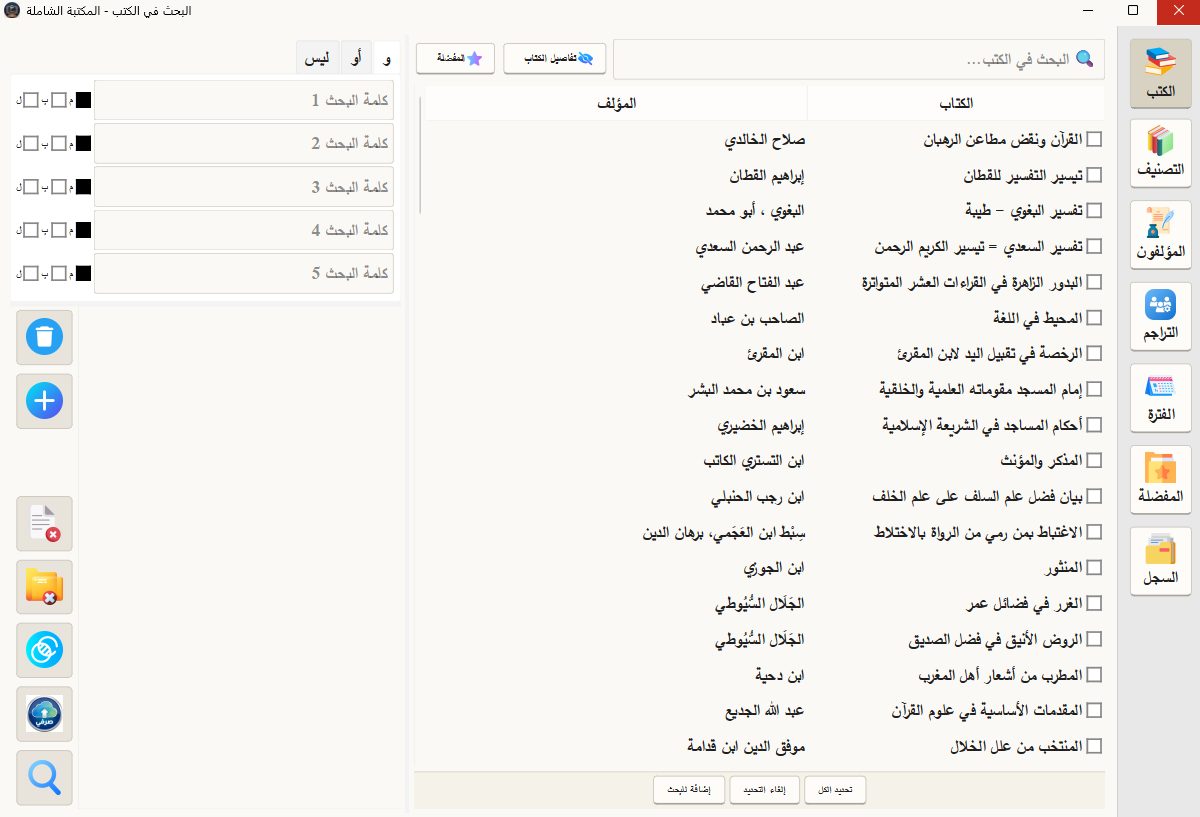This screenshot has width=1200, height=817.
Task: Click the إضافة للبحث (add to search) button
Action: [x=690, y=790]
